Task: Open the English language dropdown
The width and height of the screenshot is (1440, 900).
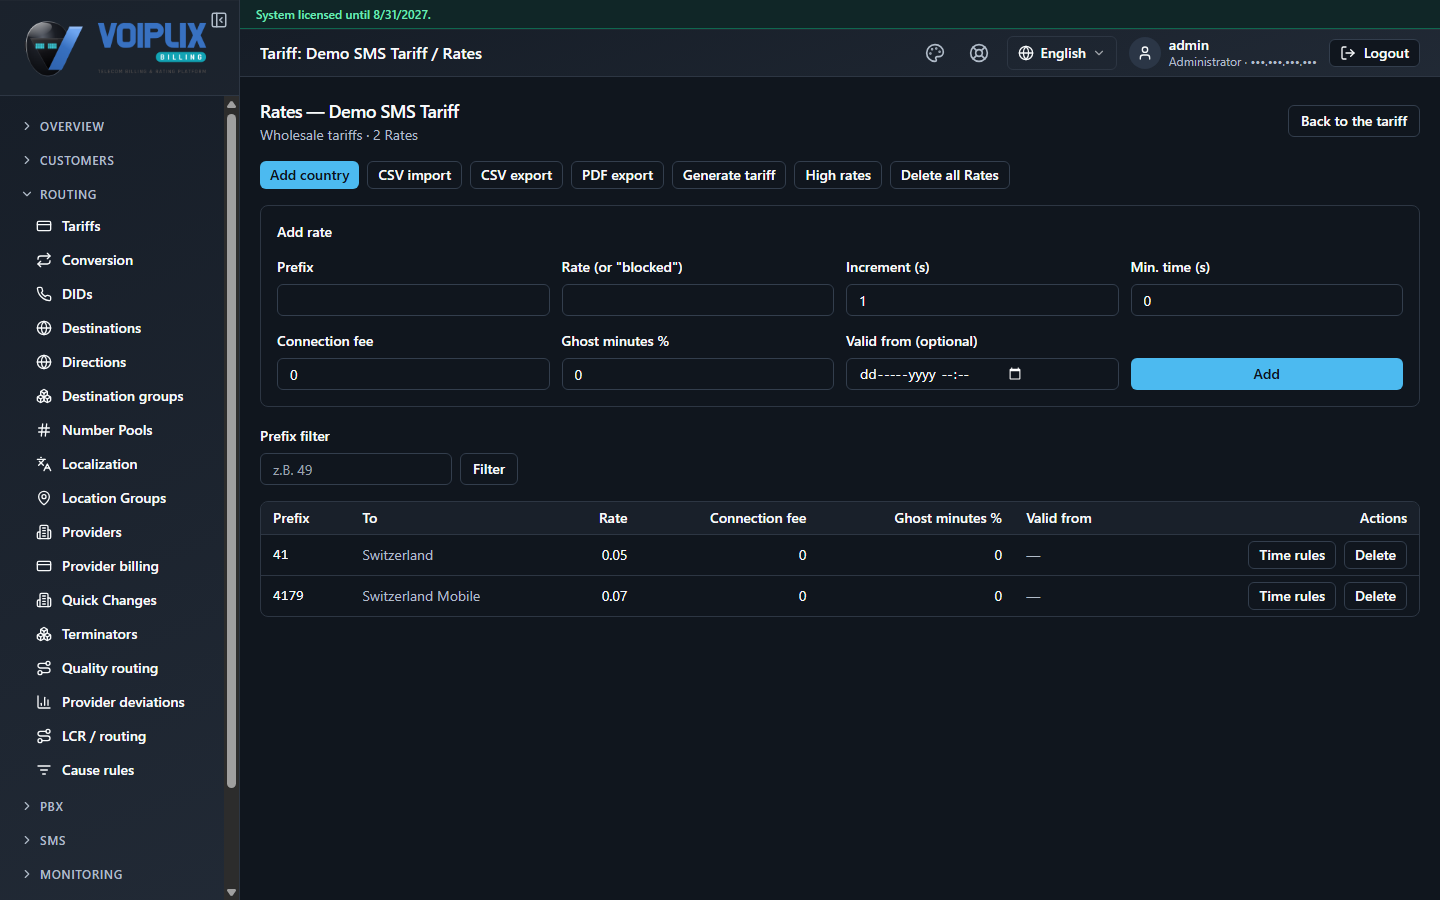Action: pyautogui.click(x=1061, y=53)
